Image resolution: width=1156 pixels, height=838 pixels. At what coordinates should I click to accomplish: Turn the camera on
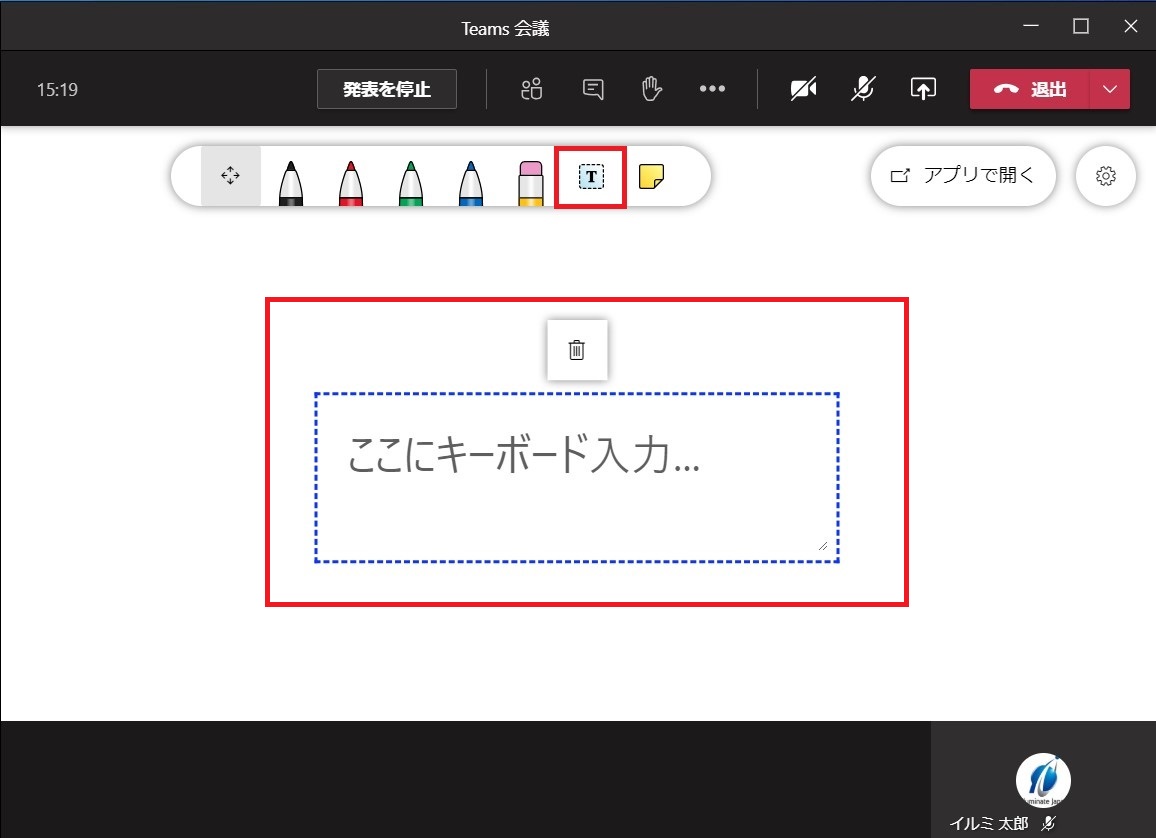(803, 89)
